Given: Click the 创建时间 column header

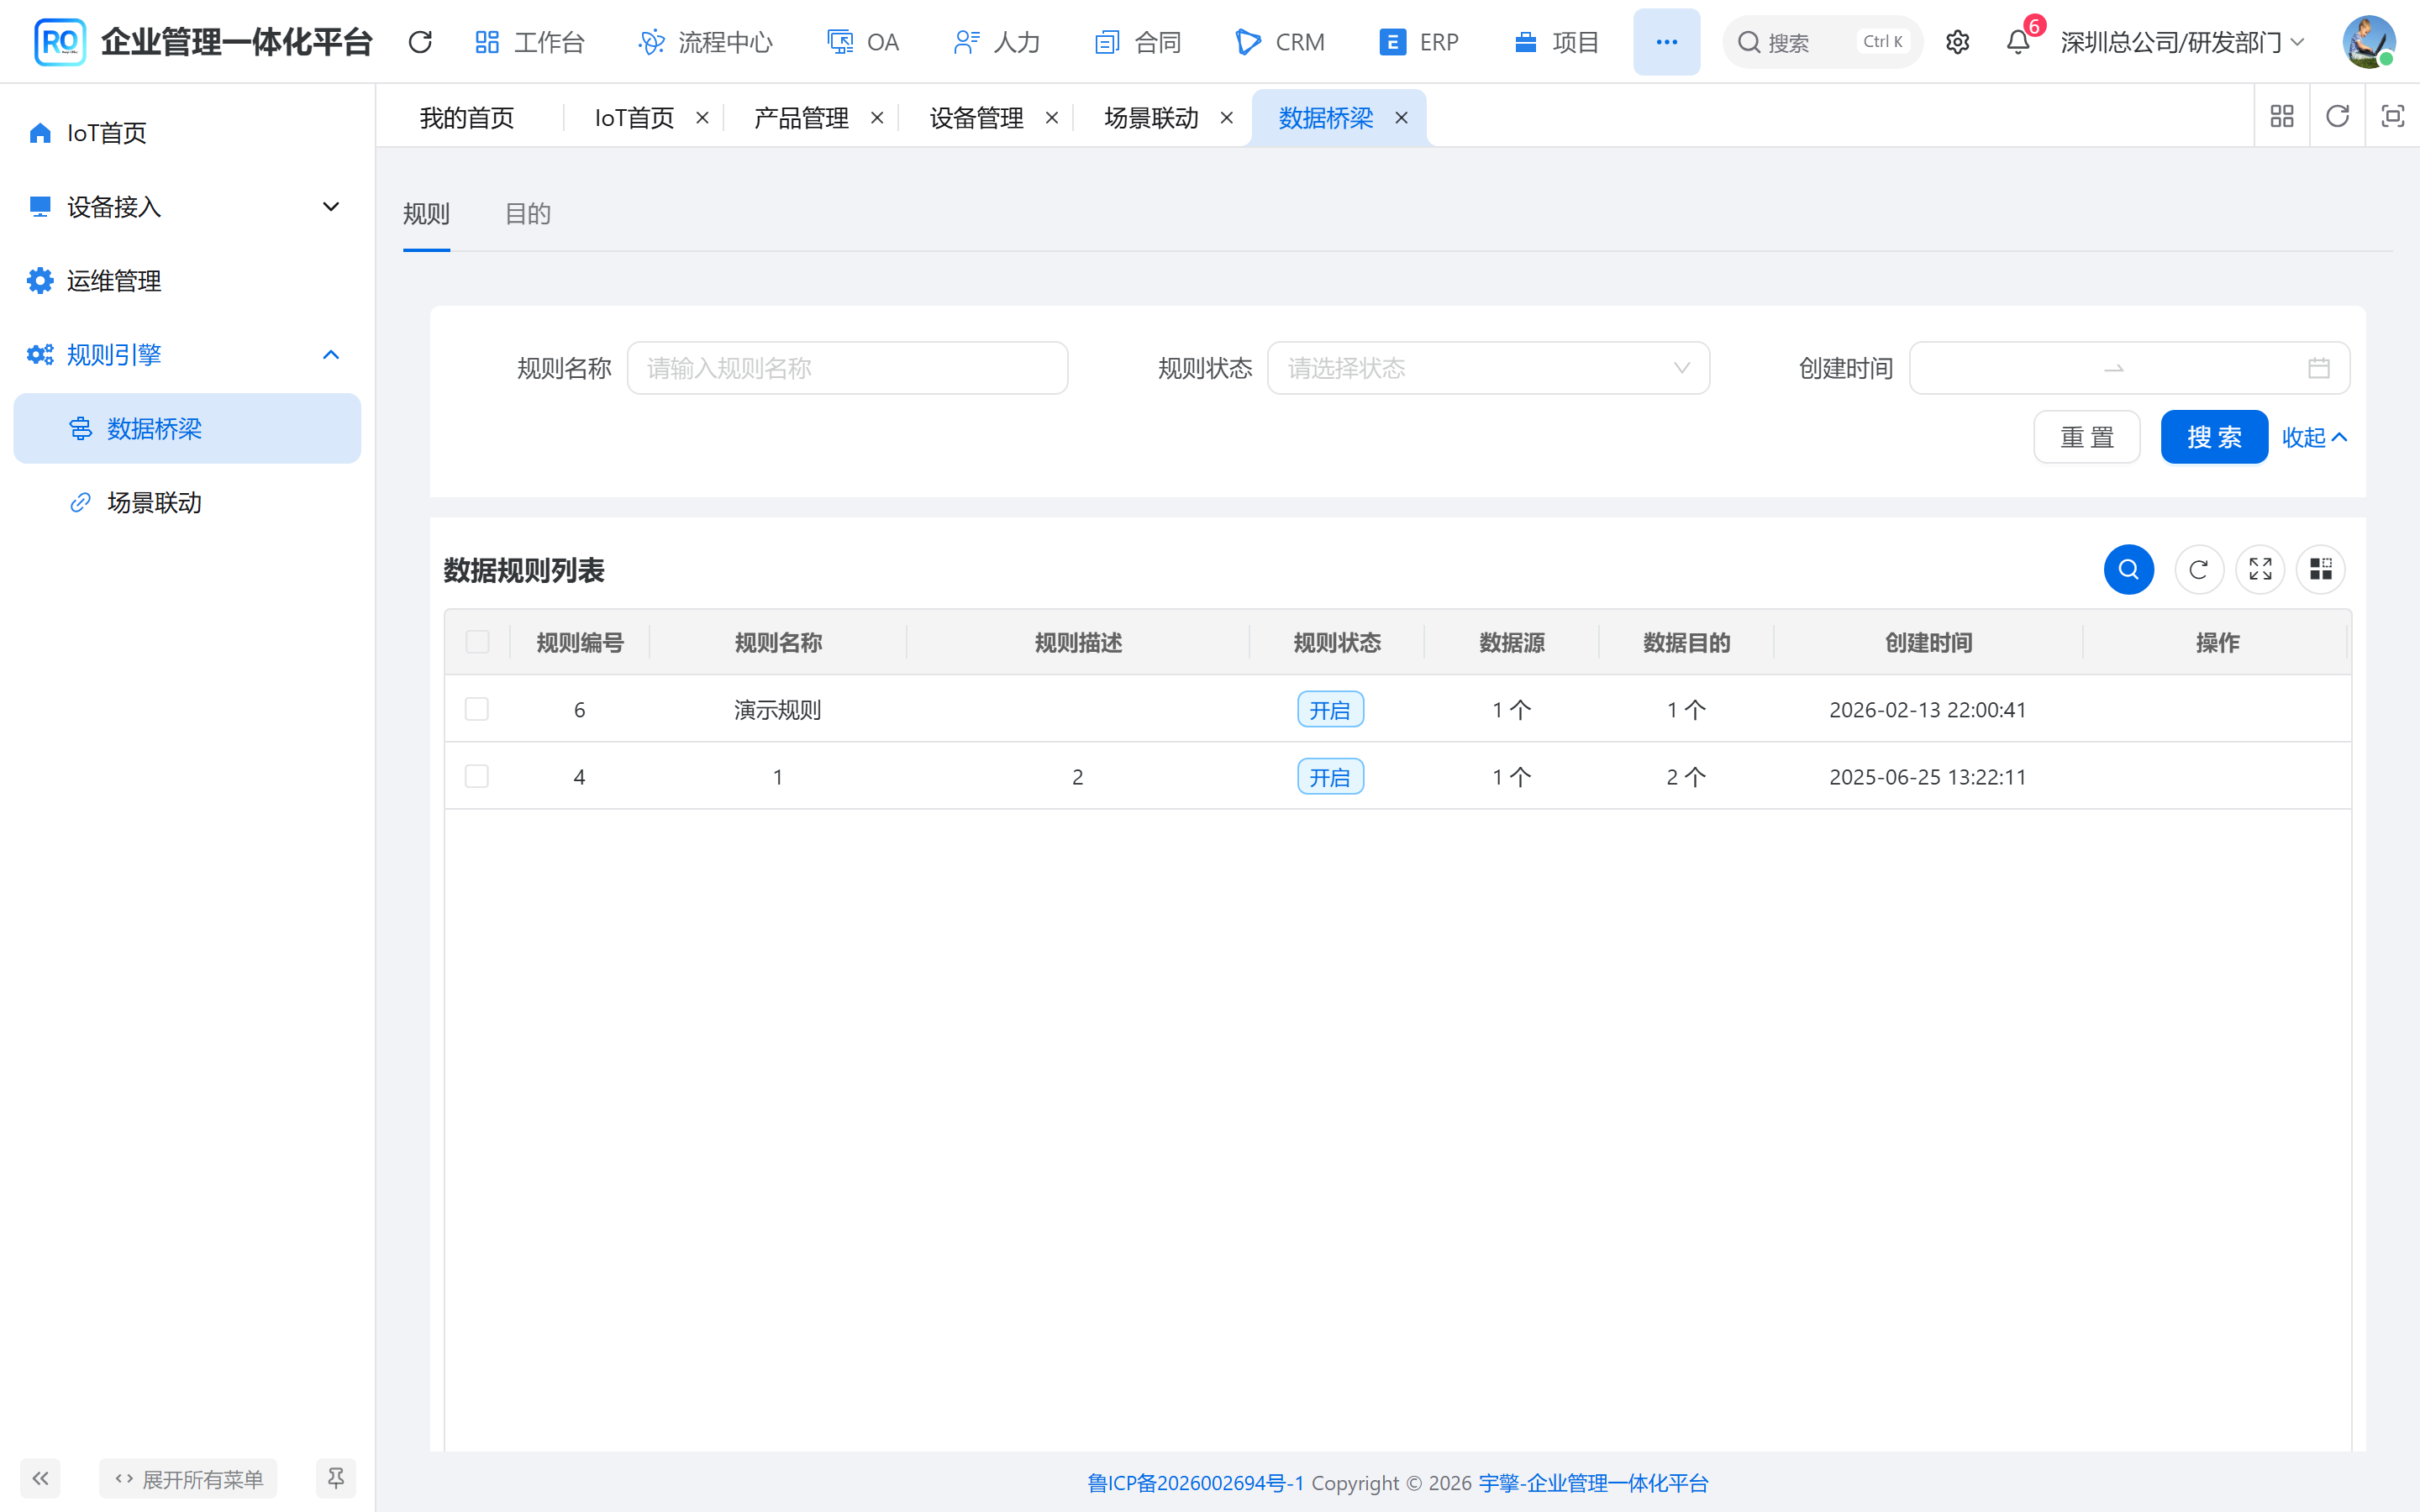Looking at the screenshot, I should coord(1928,642).
